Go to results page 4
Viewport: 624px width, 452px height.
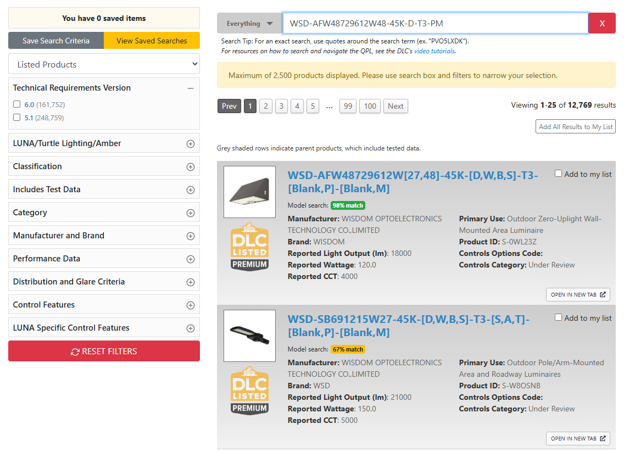coord(297,106)
